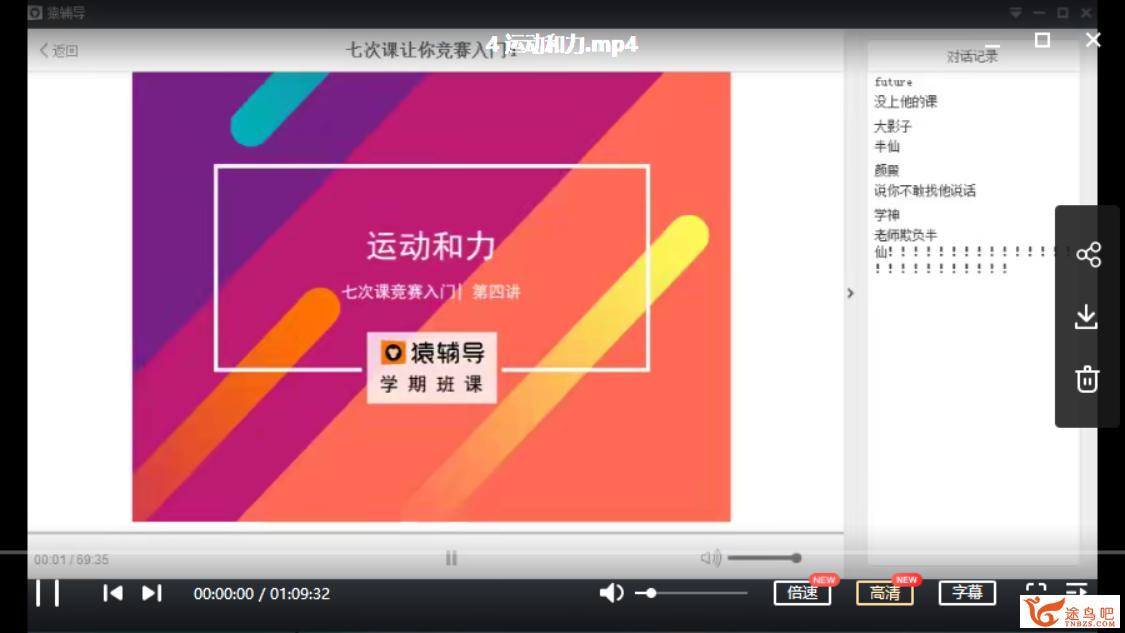Viewport: 1125px width, 633px height.
Task: Toggle the 字幕 subtitles button
Action: 967,593
